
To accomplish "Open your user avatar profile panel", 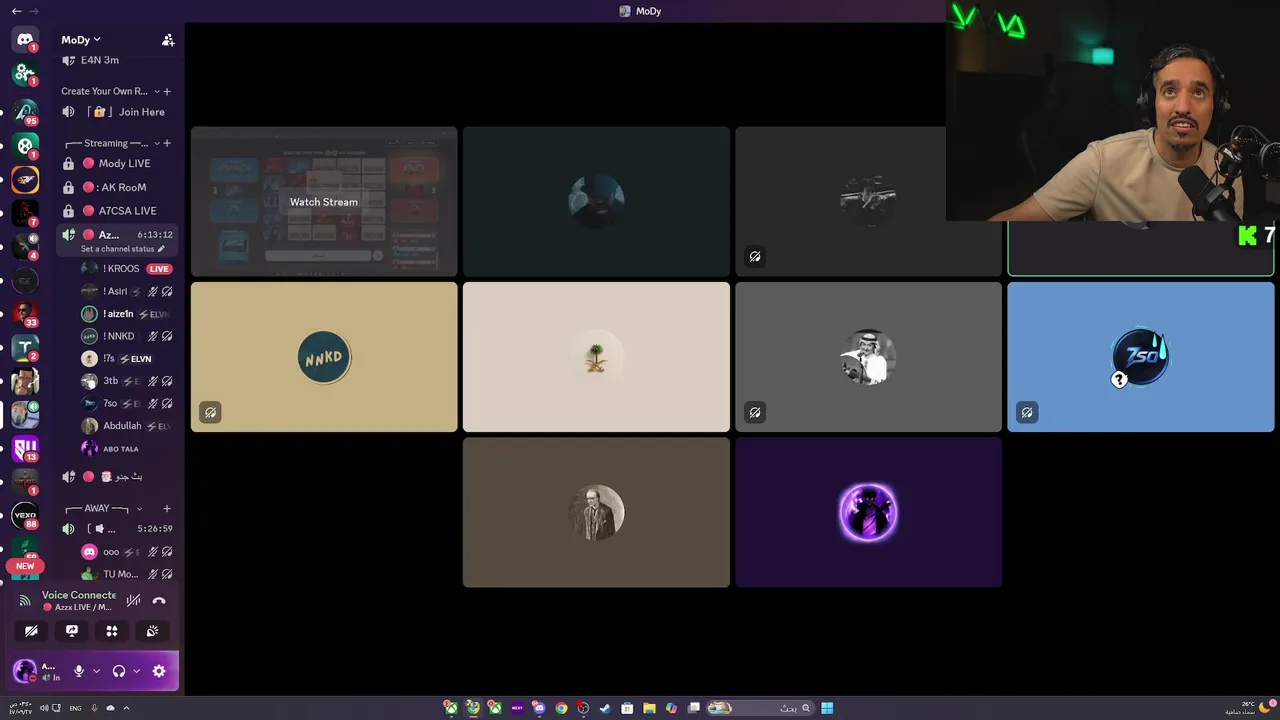I will point(26,671).
